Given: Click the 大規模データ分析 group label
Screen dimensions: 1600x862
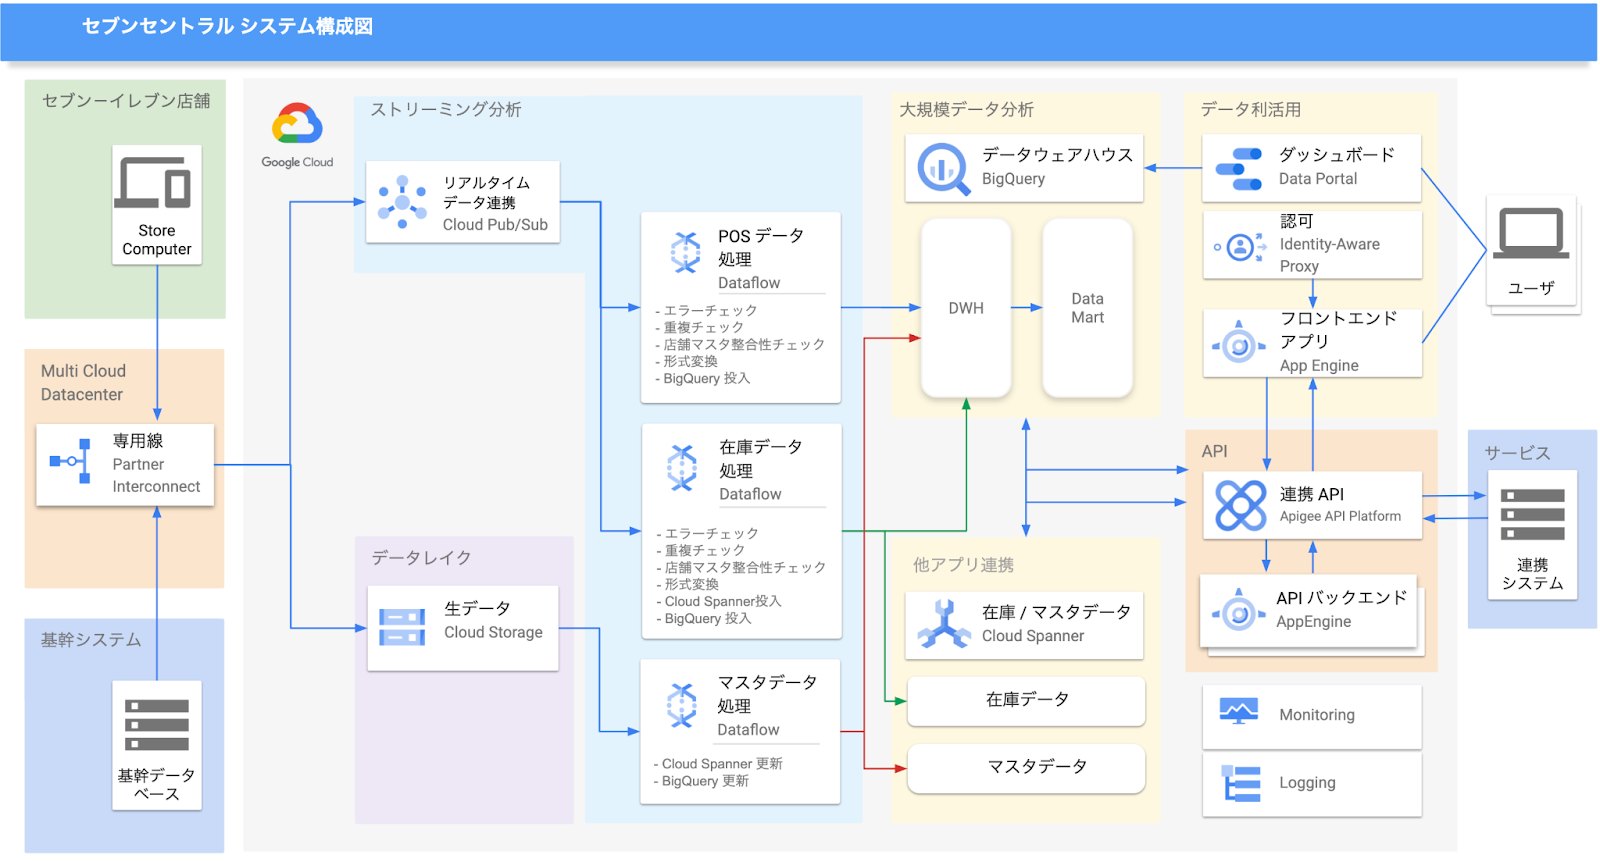Looking at the screenshot, I should (x=966, y=110).
